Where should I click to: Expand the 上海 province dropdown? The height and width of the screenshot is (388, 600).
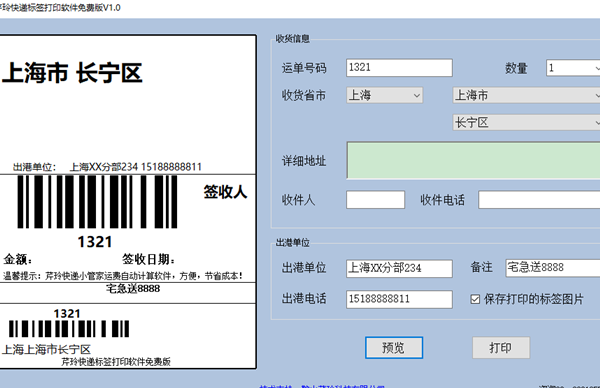coord(385,95)
